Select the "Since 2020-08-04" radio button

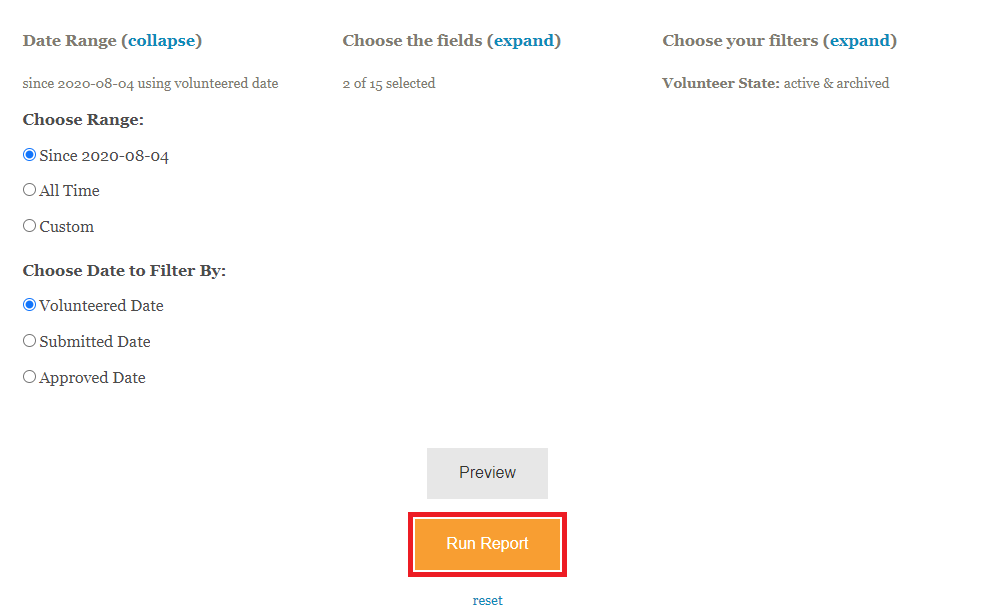pos(30,155)
